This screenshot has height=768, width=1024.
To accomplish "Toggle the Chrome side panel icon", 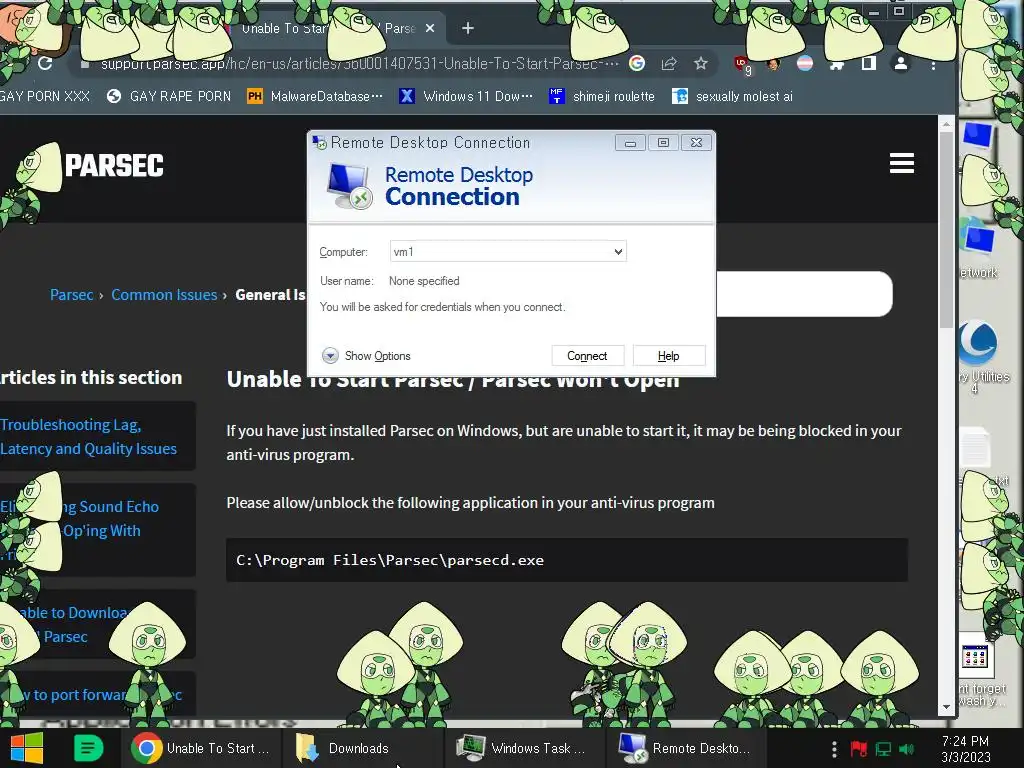I will coord(869,63).
